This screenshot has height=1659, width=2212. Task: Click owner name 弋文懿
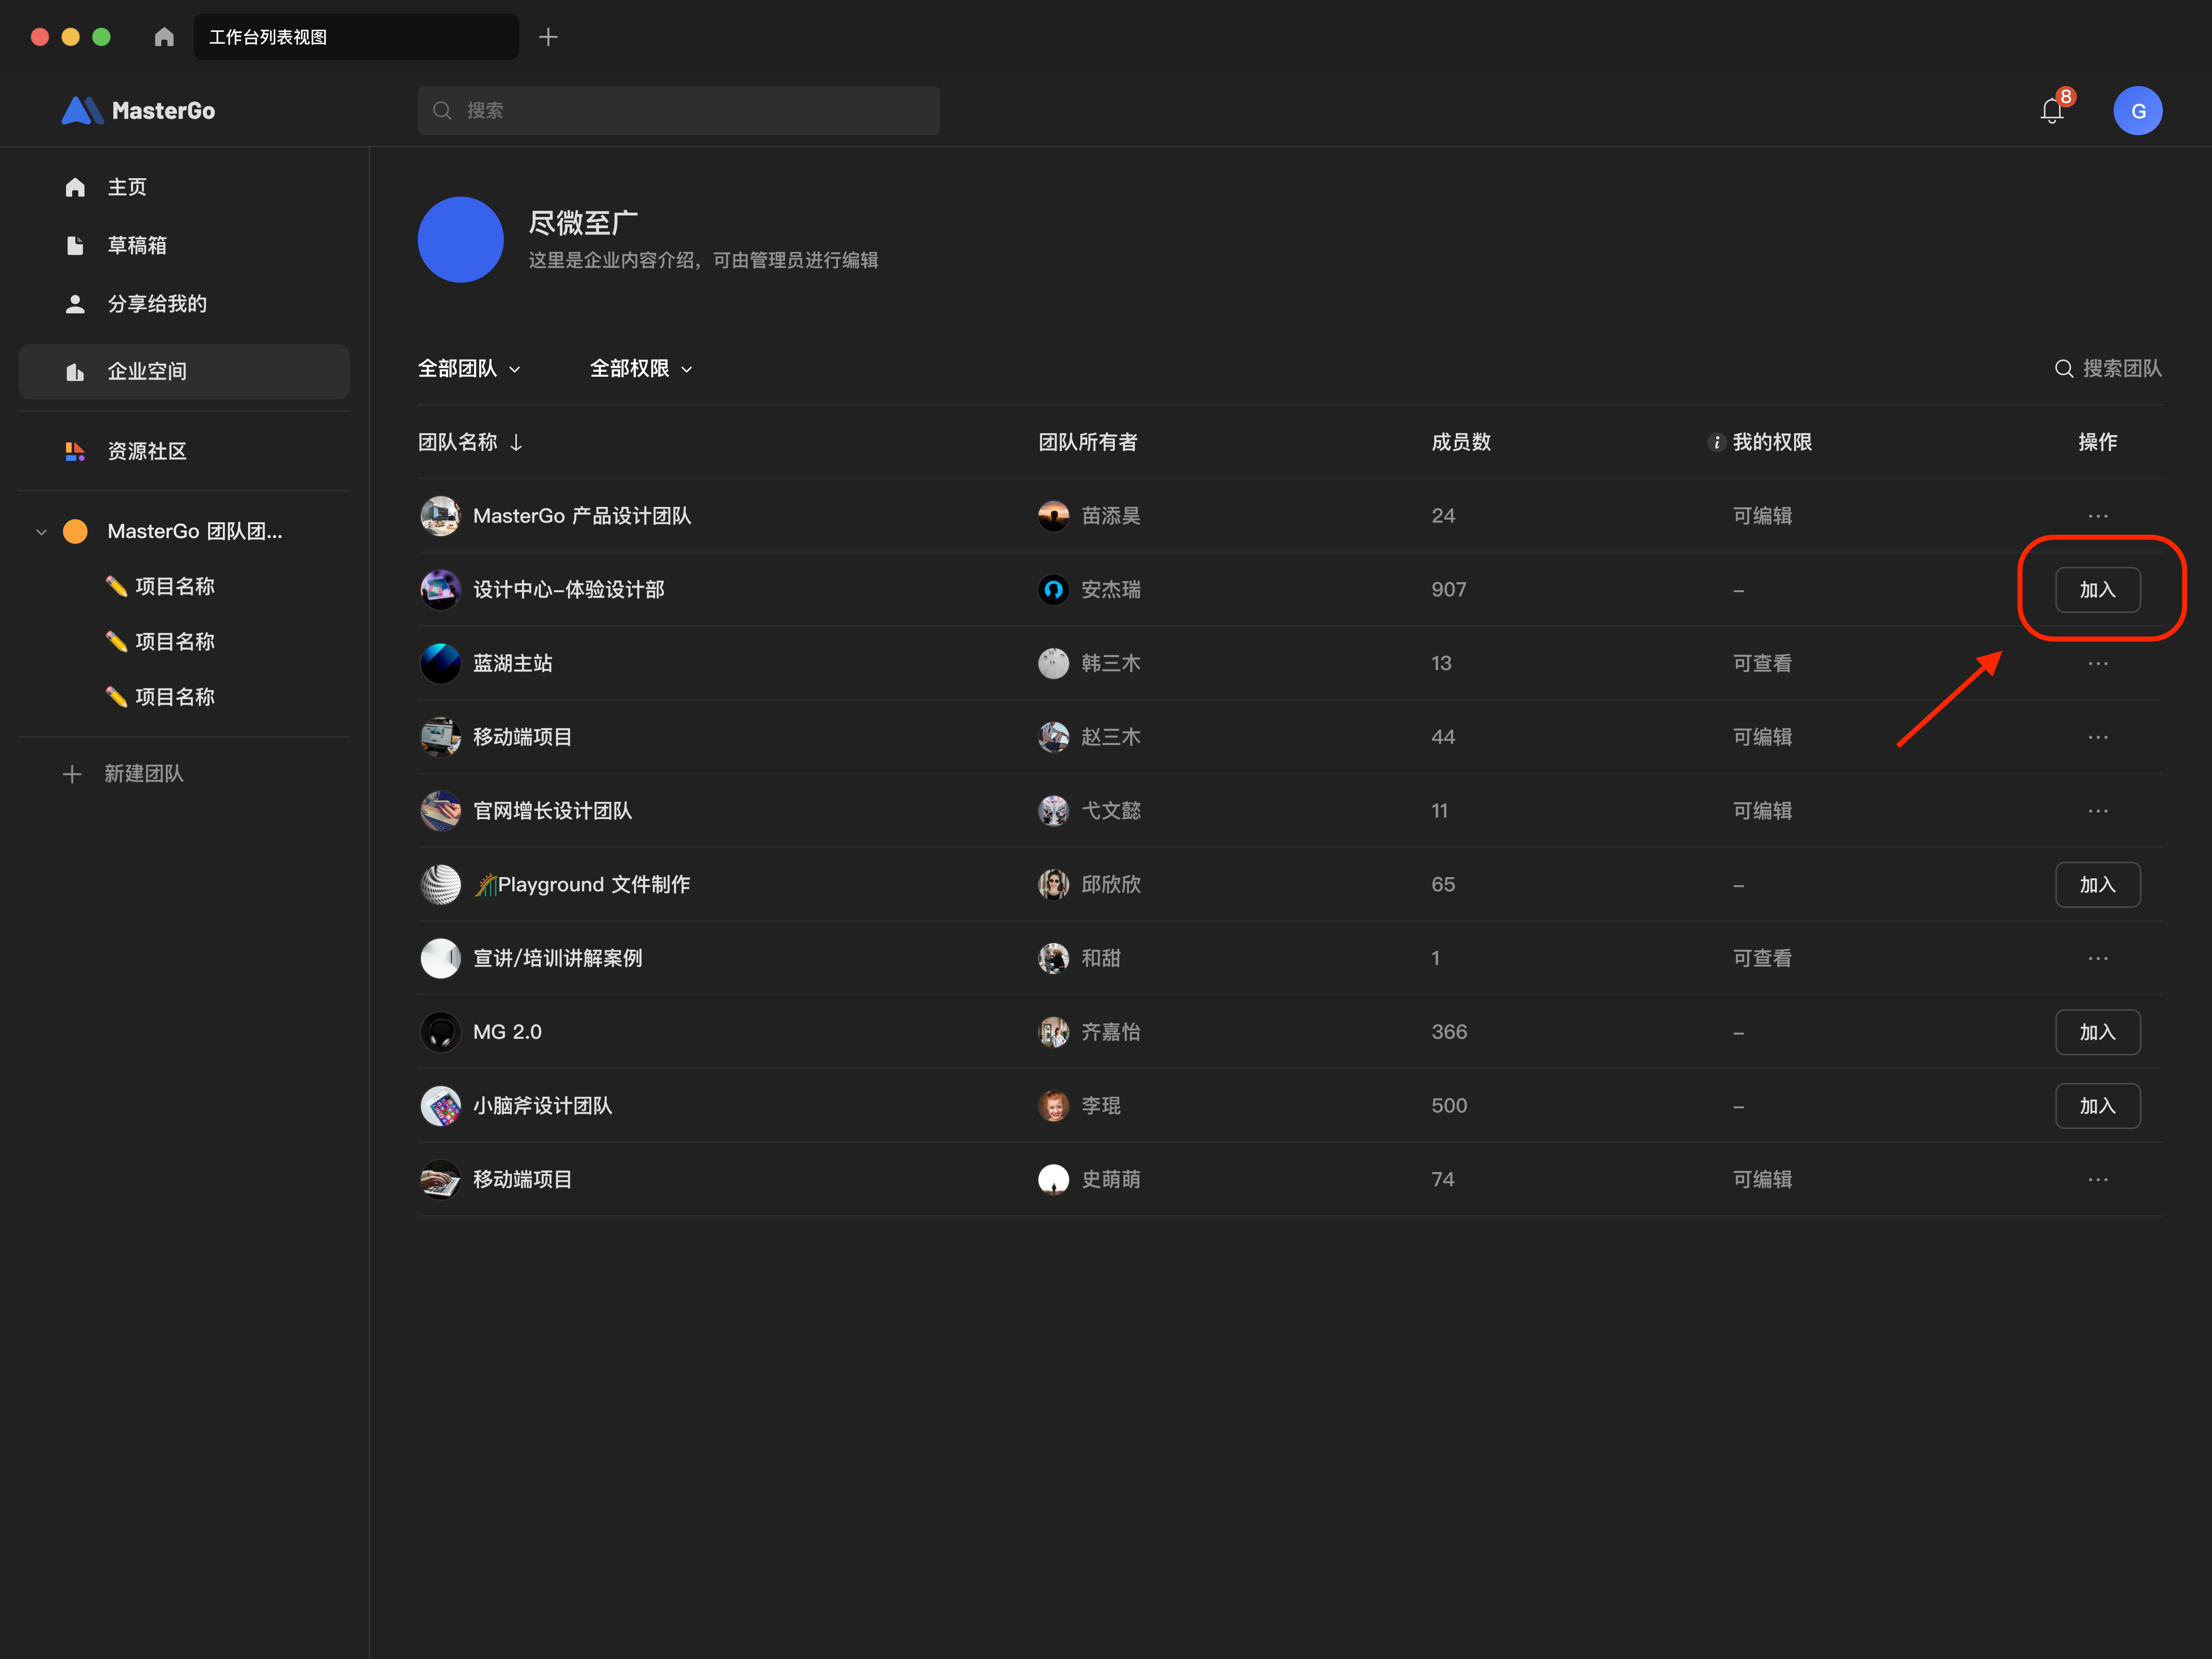pyautogui.click(x=1111, y=811)
